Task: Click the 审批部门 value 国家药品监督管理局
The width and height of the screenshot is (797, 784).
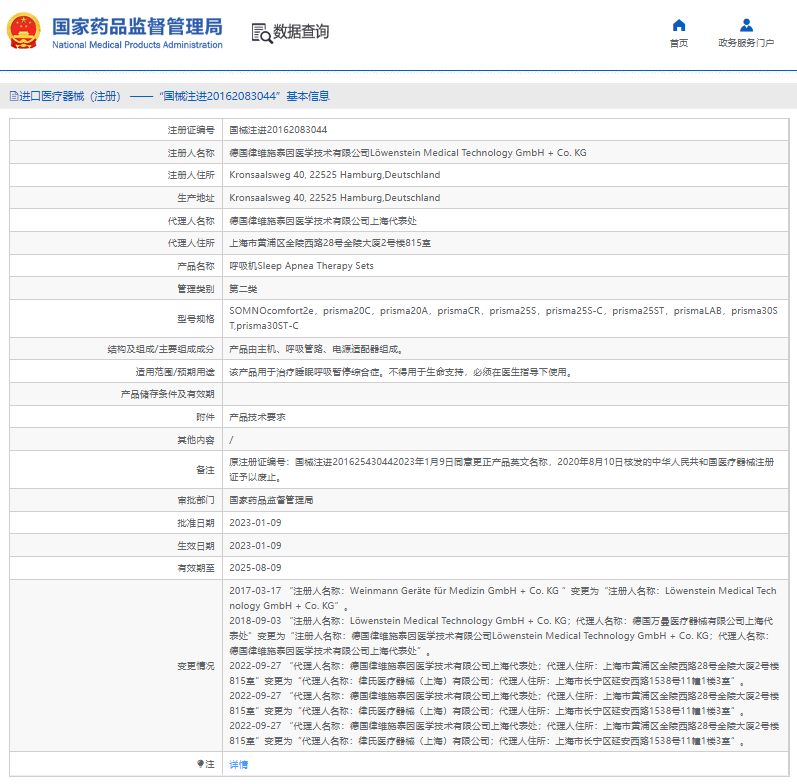Action: [x=271, y=500]
